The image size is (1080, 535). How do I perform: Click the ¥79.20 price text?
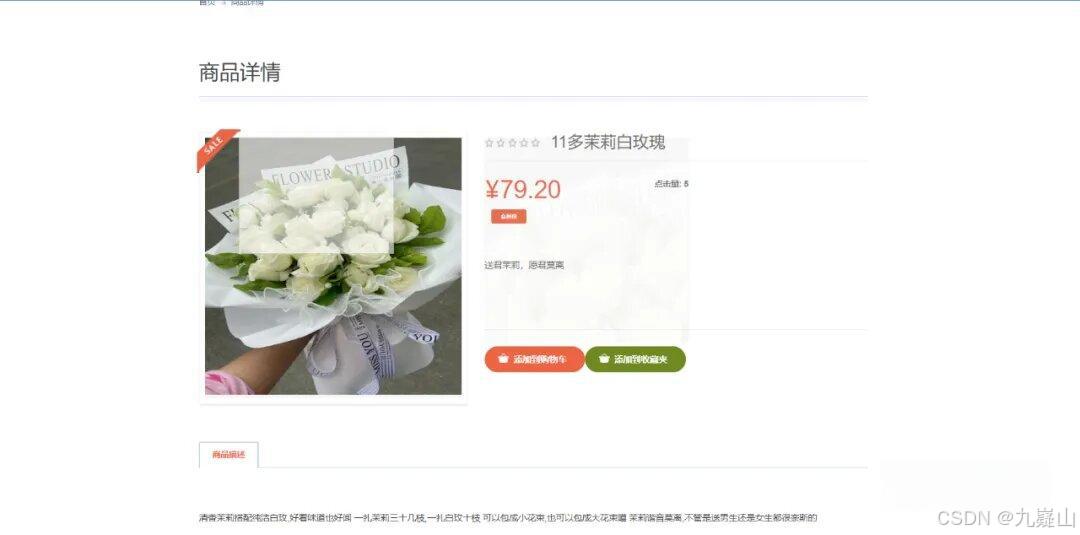pyautogui.click(x=523, y=189)
